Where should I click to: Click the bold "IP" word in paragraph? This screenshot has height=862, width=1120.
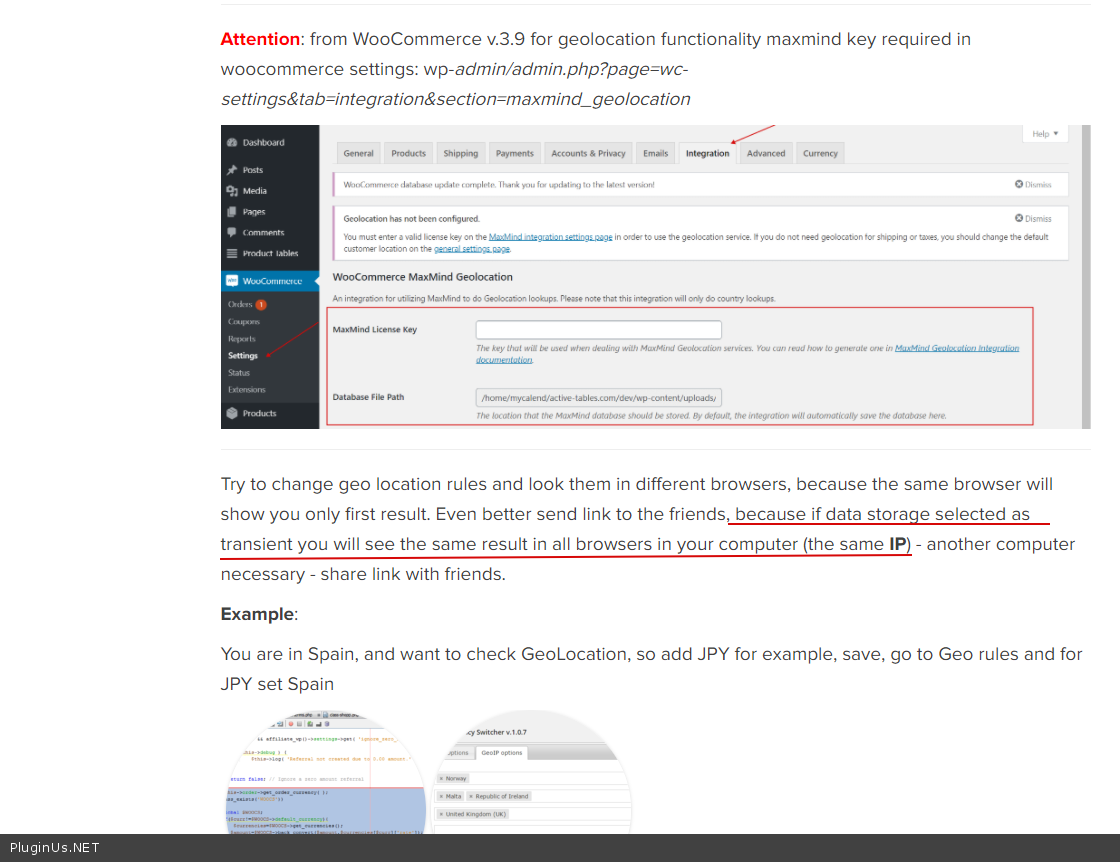coord(897,544)
